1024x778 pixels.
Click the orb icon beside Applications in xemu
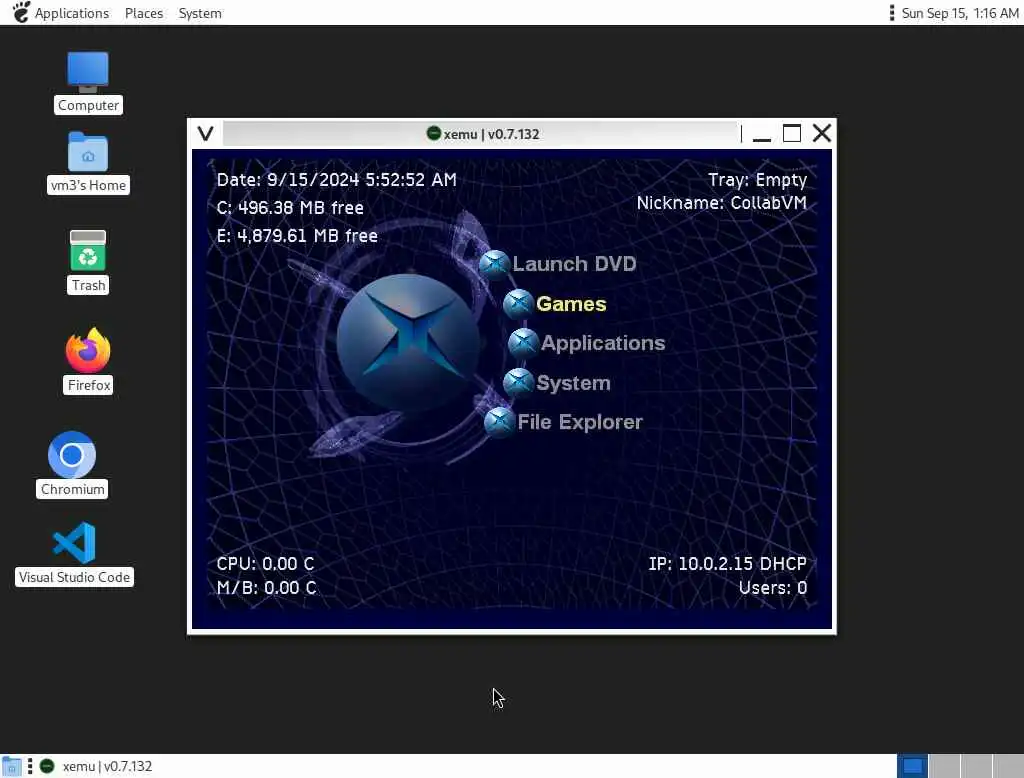tap(523, 343)
